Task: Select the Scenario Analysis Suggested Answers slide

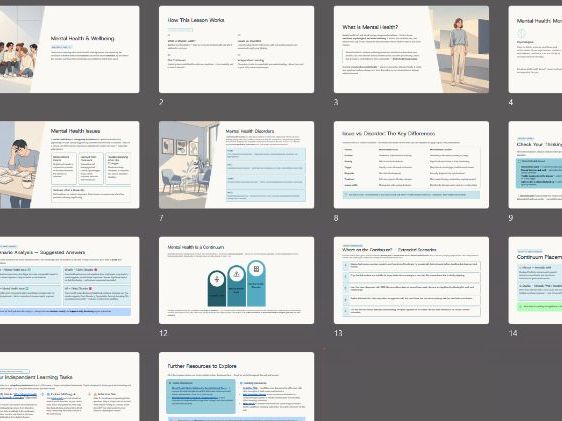Action: 70,281
